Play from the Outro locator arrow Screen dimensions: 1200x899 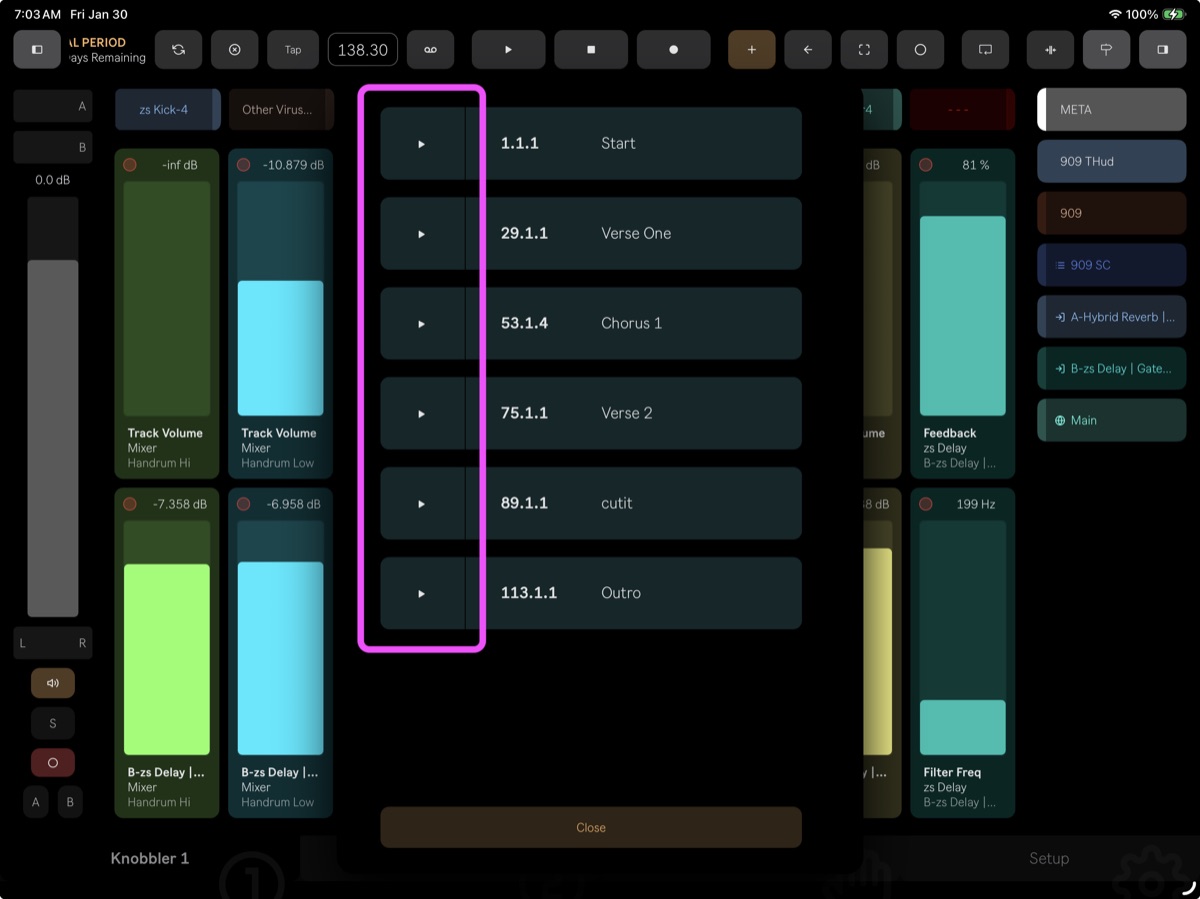click(422, 594)
